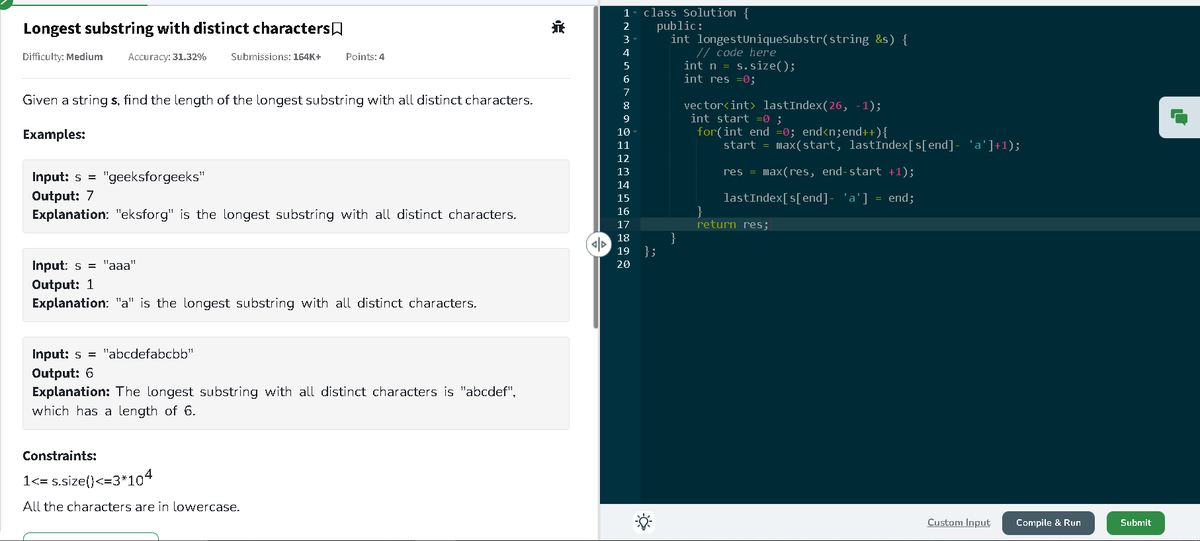The image size is (1200, 541).
Task: Click the Submit button
Action: click(x=1135, y=523)
